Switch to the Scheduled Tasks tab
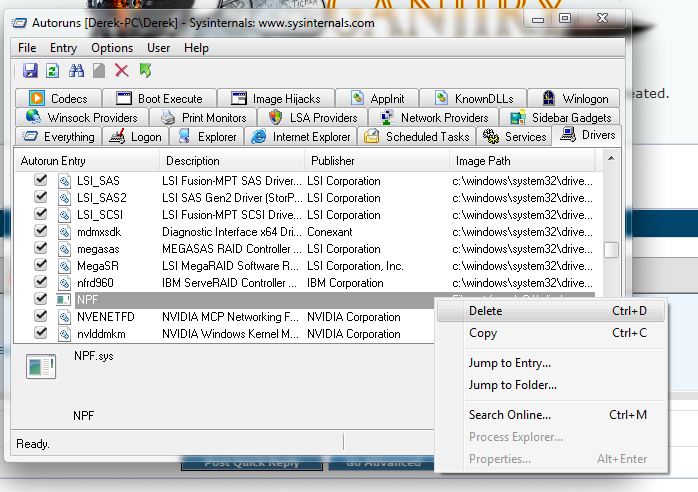Screen dimensions: 698x492 [416, 137]
